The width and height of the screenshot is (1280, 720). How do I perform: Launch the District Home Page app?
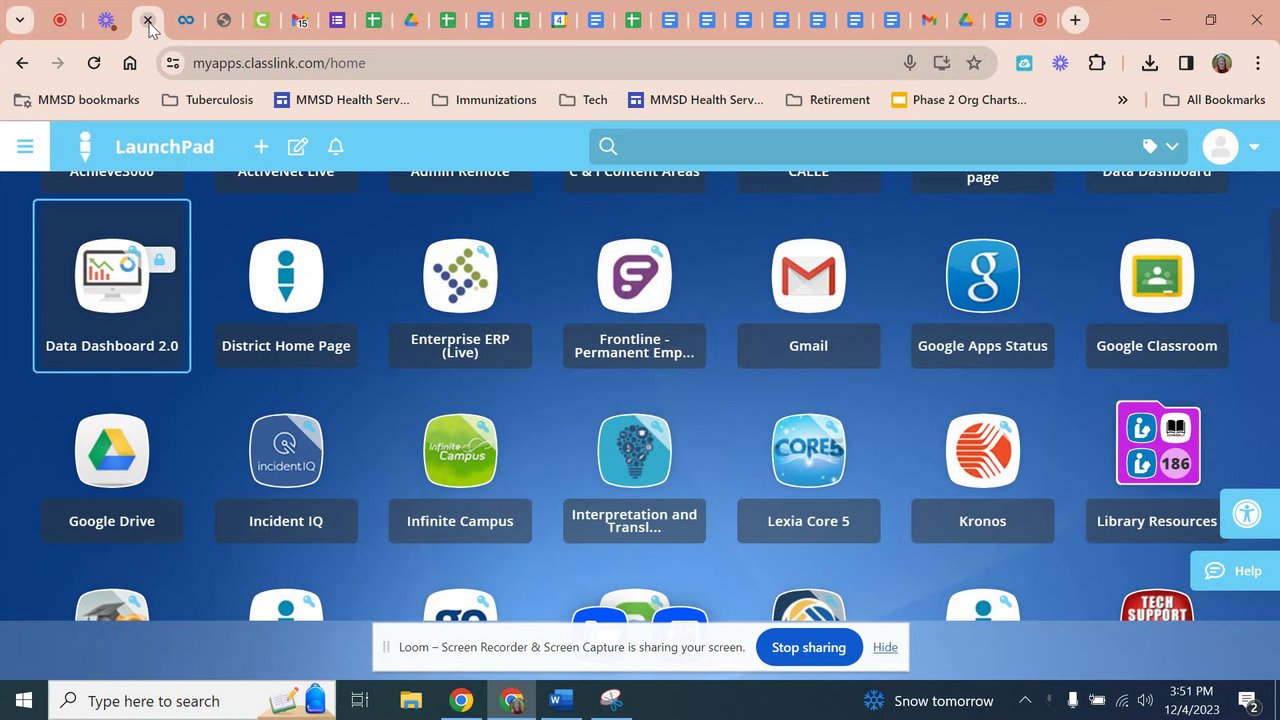(286, 276)
